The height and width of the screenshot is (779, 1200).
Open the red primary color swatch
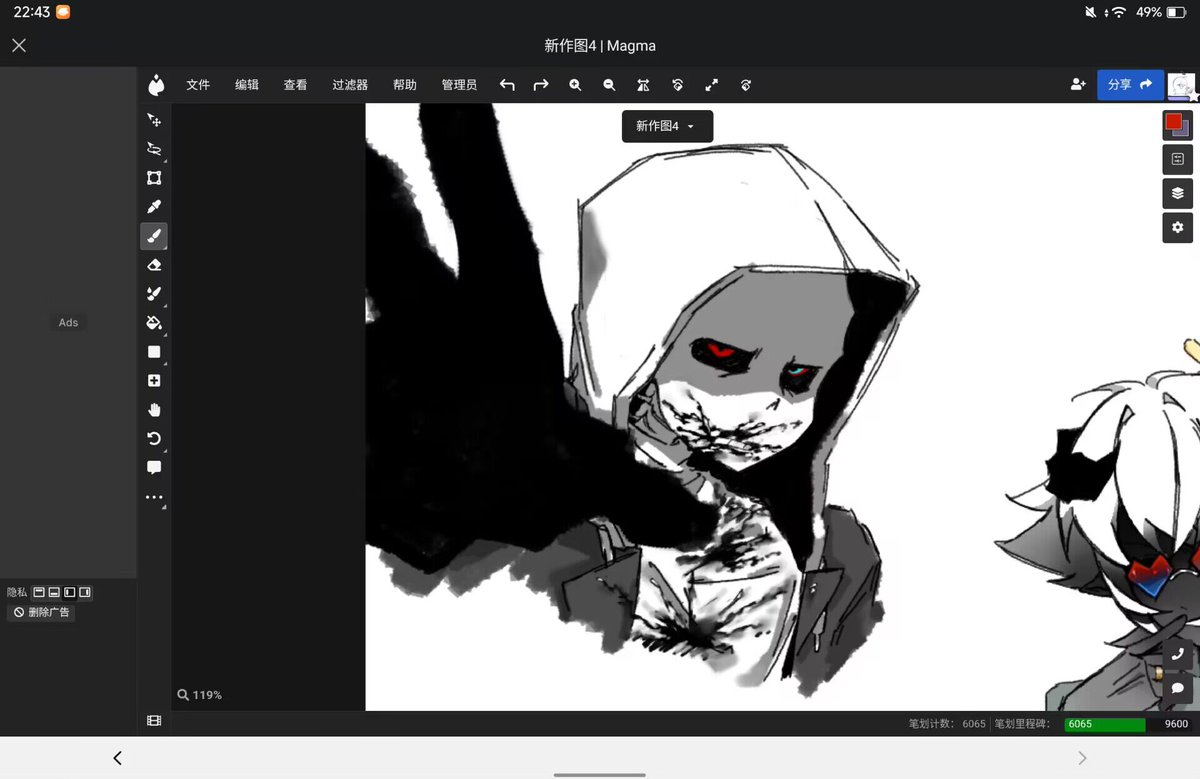click(1173, 121)
